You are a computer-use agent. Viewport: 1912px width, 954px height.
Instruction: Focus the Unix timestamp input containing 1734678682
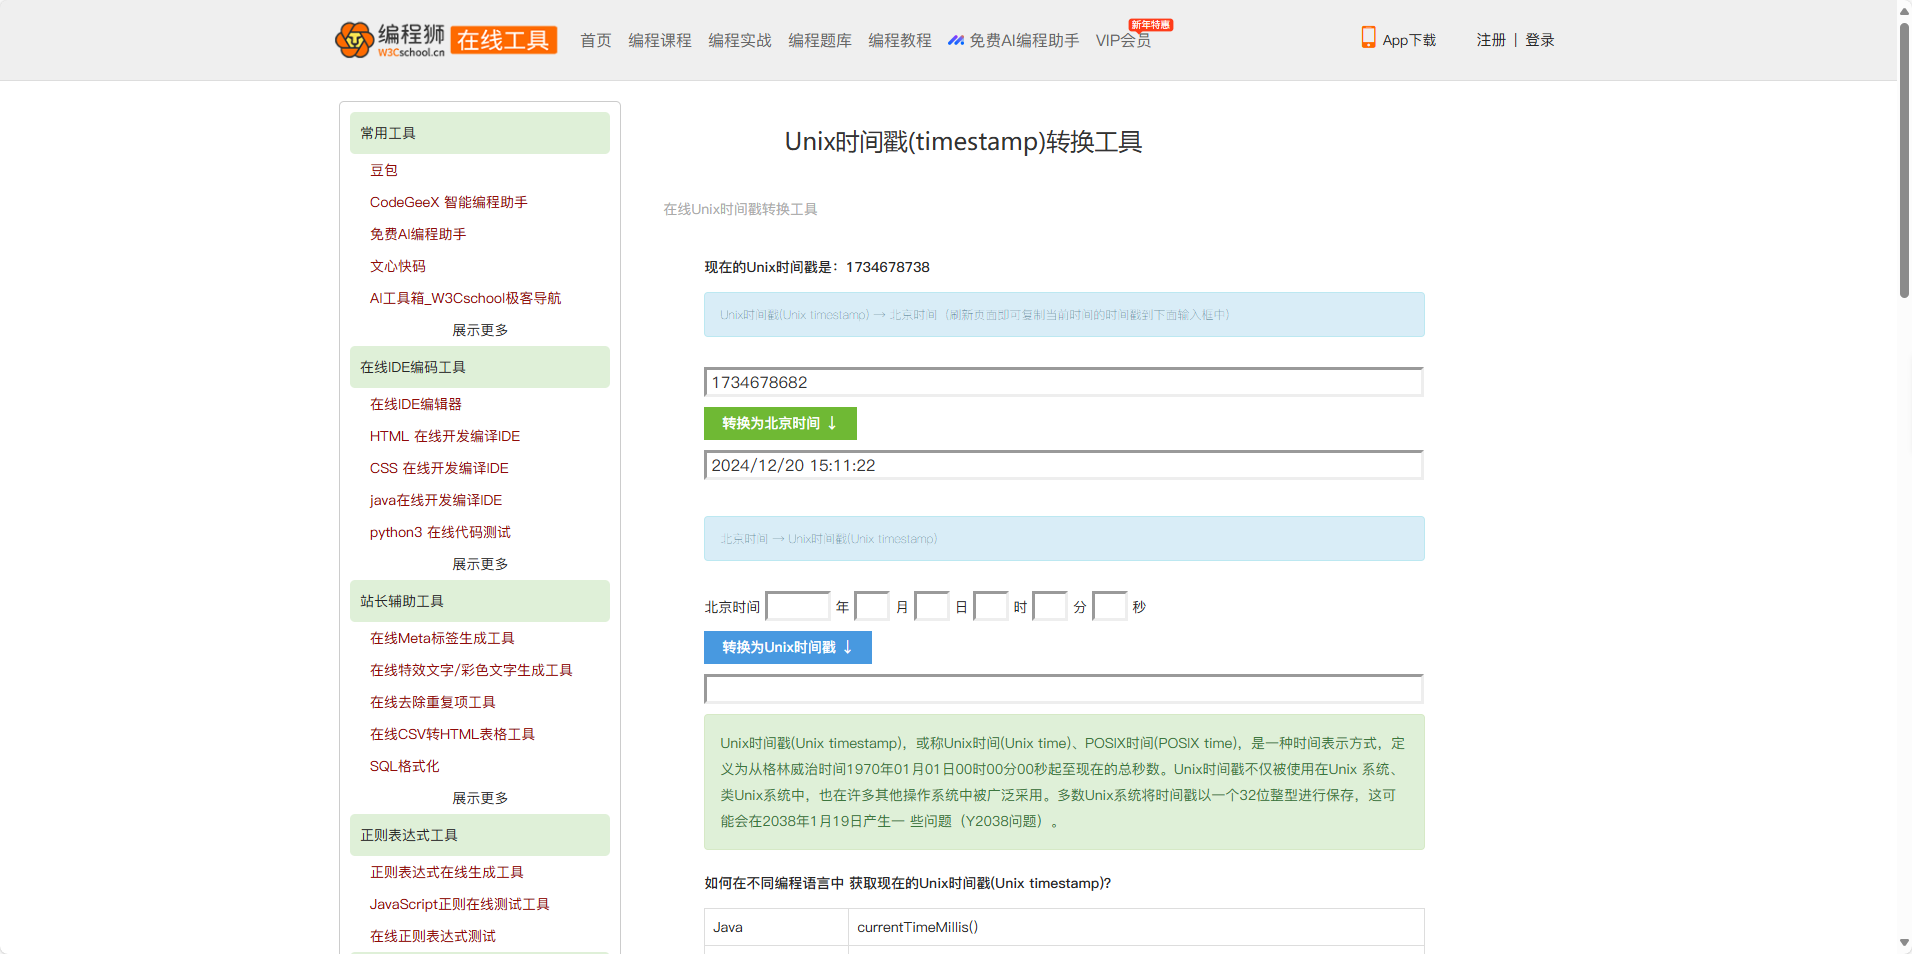point(1064,382)
